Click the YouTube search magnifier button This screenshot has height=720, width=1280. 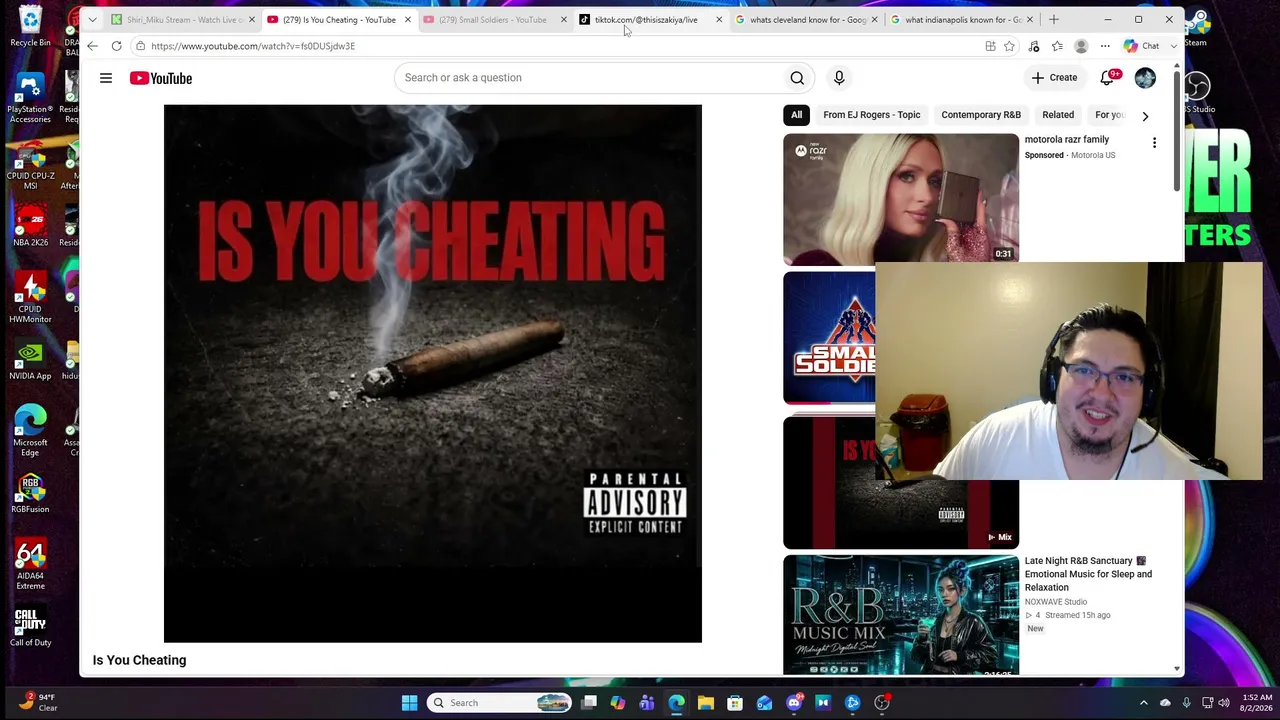tap(797, 78)
